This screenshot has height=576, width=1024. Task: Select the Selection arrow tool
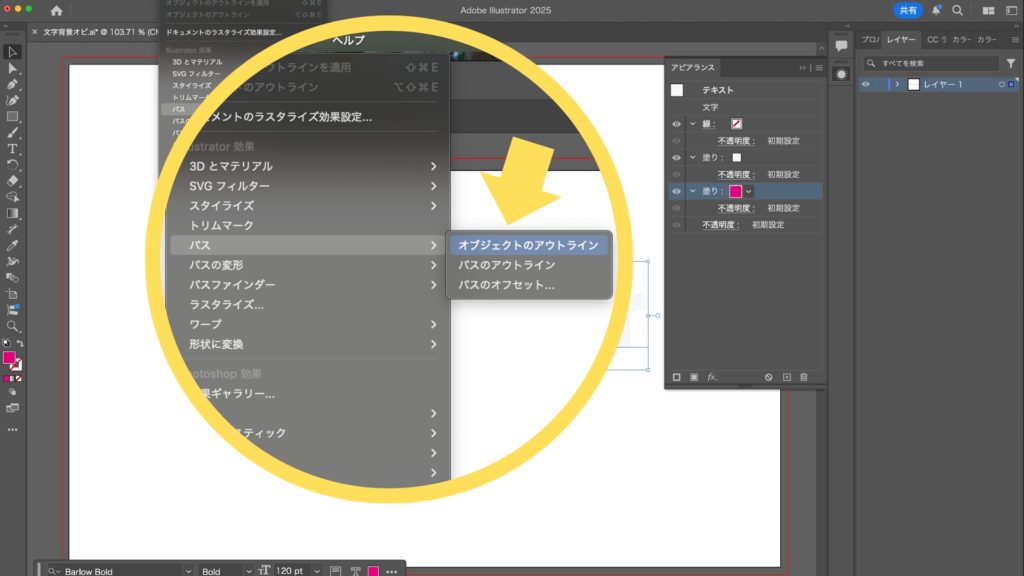tap(13, 52)
